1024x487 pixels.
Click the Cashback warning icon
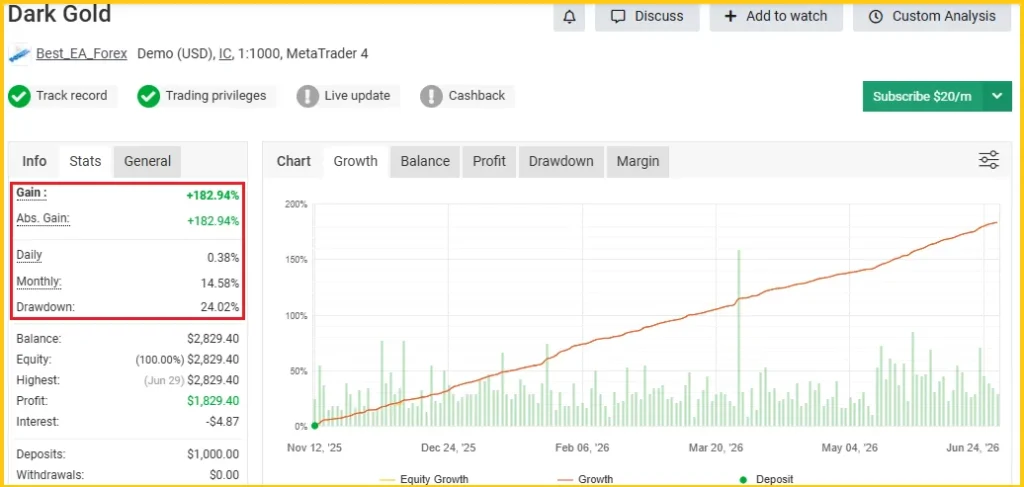coord(432,97)
